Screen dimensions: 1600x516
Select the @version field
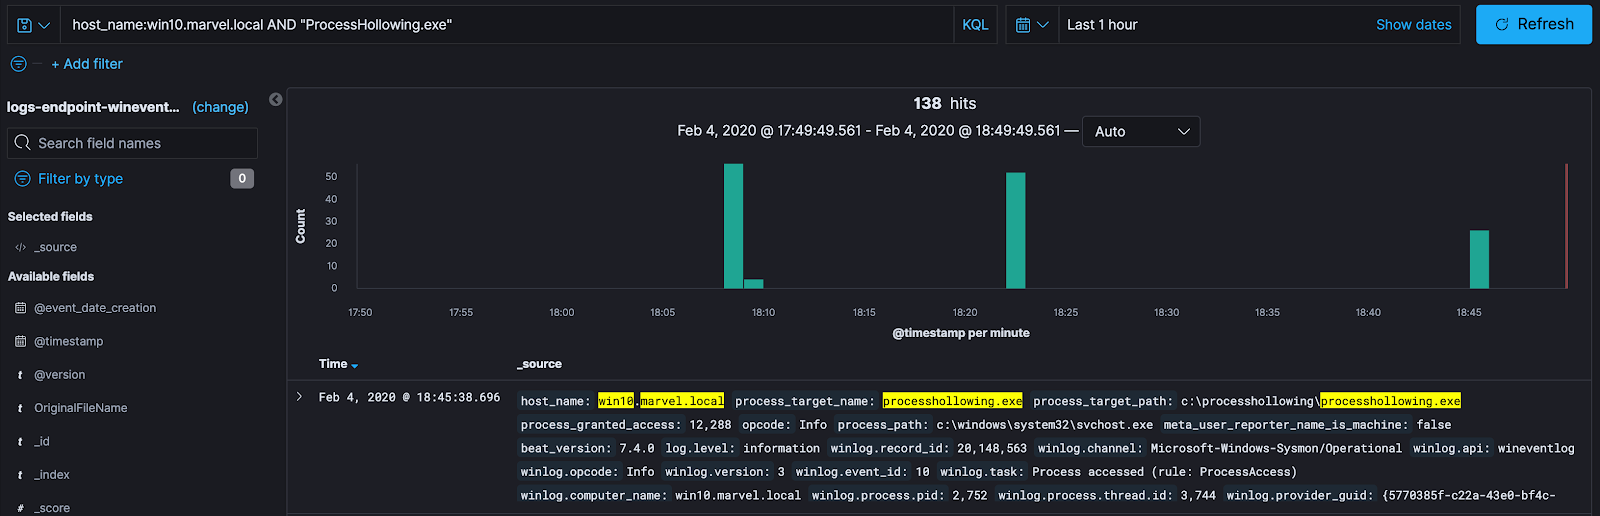60,375
